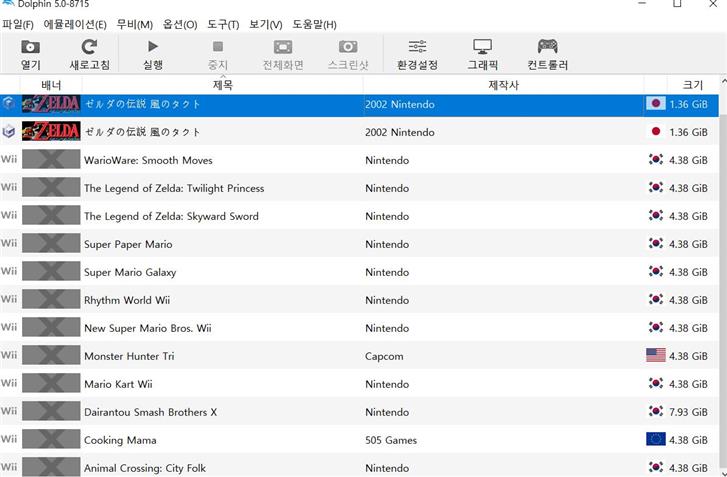Click the 505 Games maker cell

pos(390,440)
